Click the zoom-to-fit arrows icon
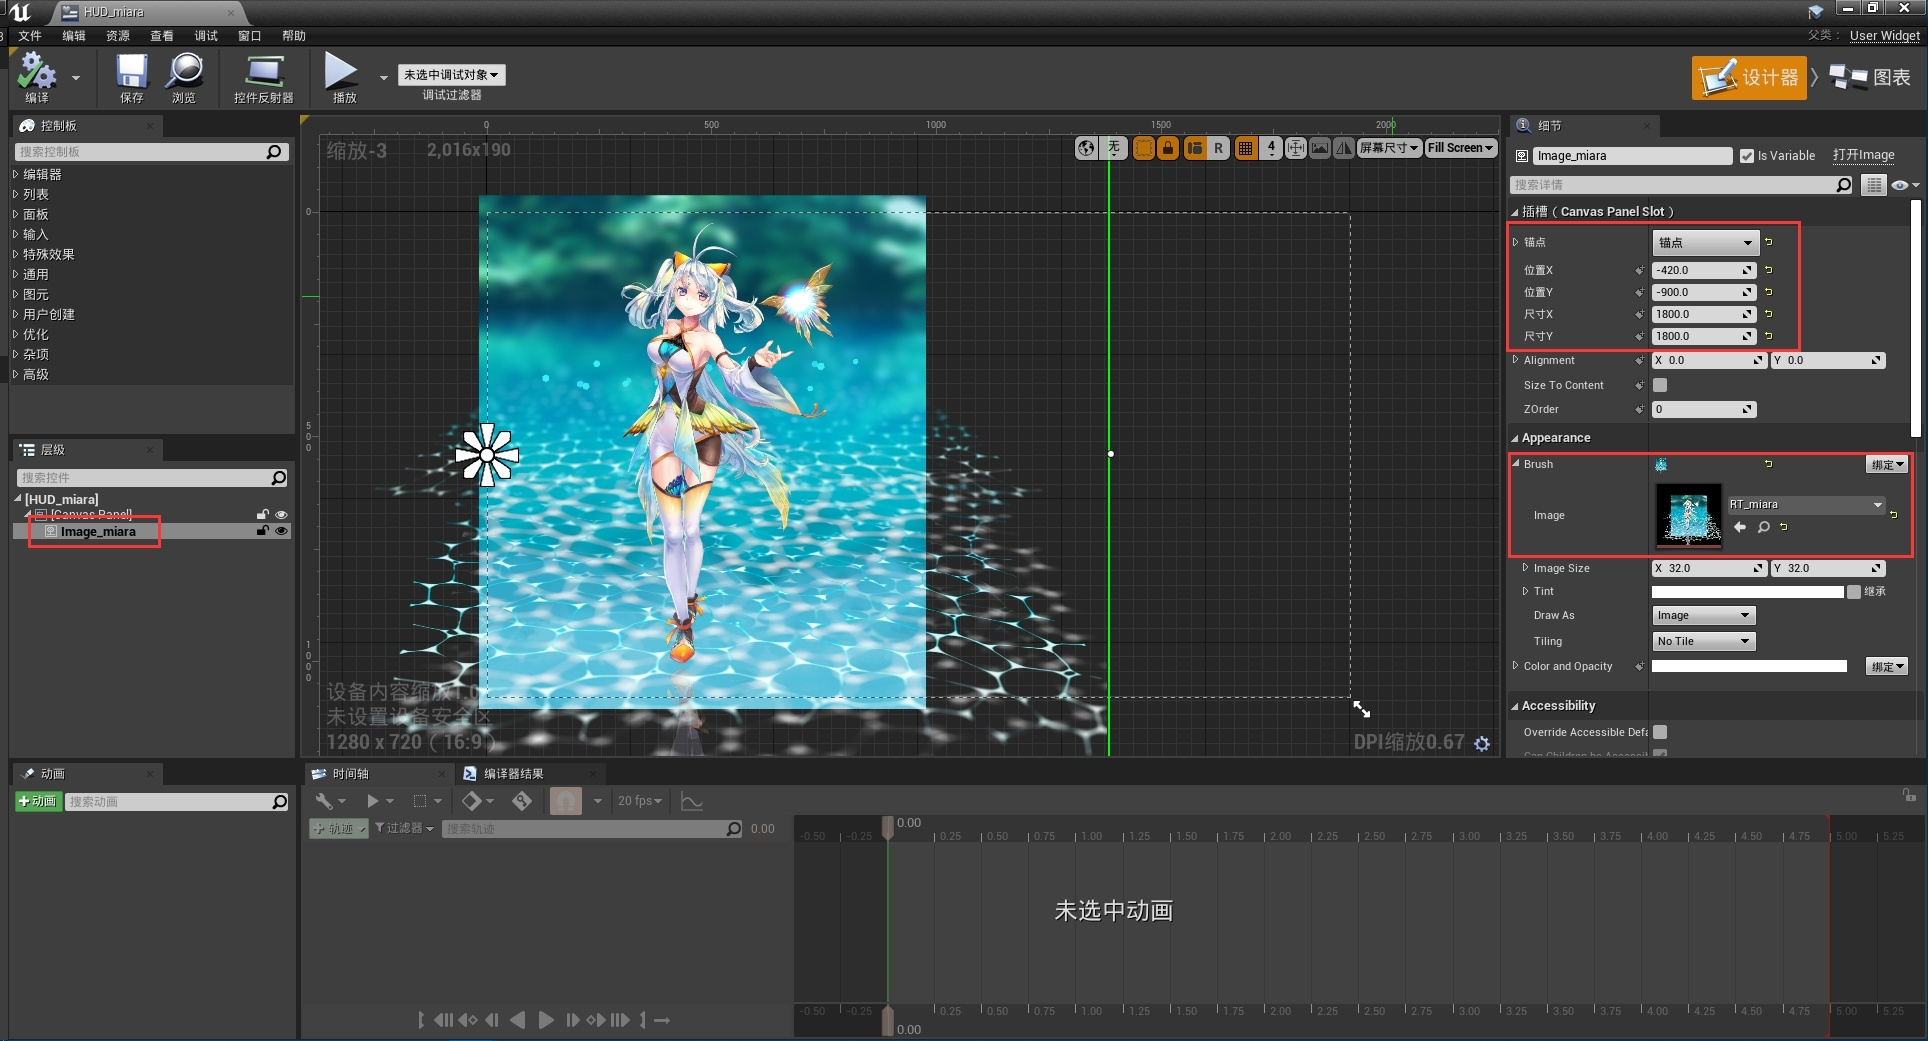The height and width of the screenshot is (1041, 1928). [x=1296, y=148]
